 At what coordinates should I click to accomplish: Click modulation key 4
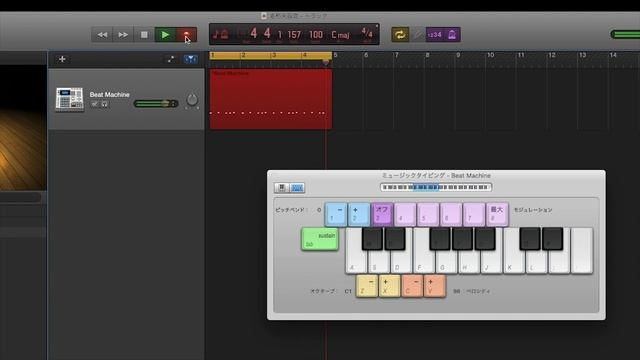[405, 214]
